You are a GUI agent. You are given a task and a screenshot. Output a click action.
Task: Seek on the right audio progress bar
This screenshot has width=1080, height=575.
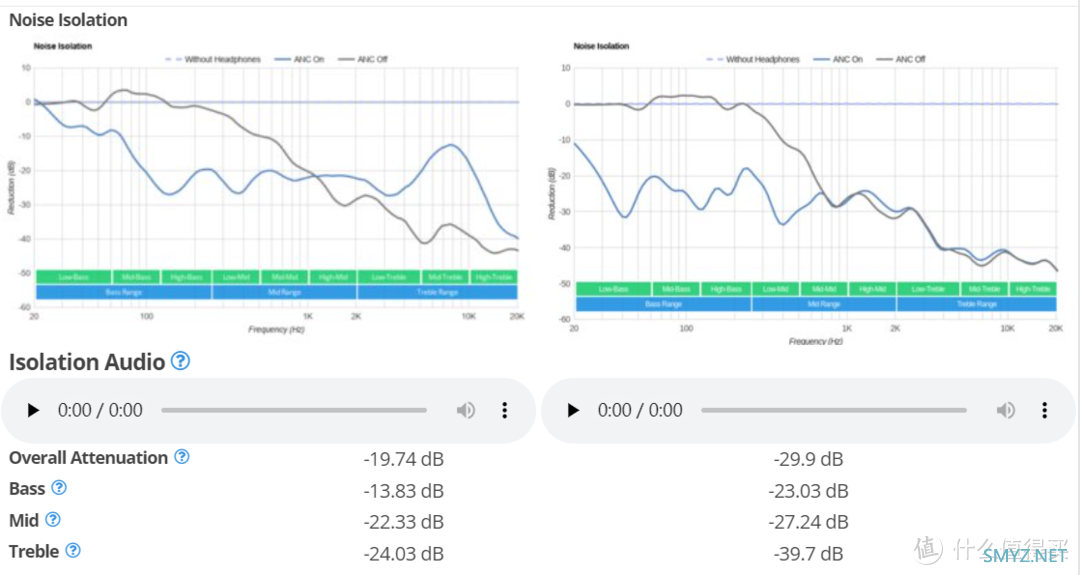[834, 410]
